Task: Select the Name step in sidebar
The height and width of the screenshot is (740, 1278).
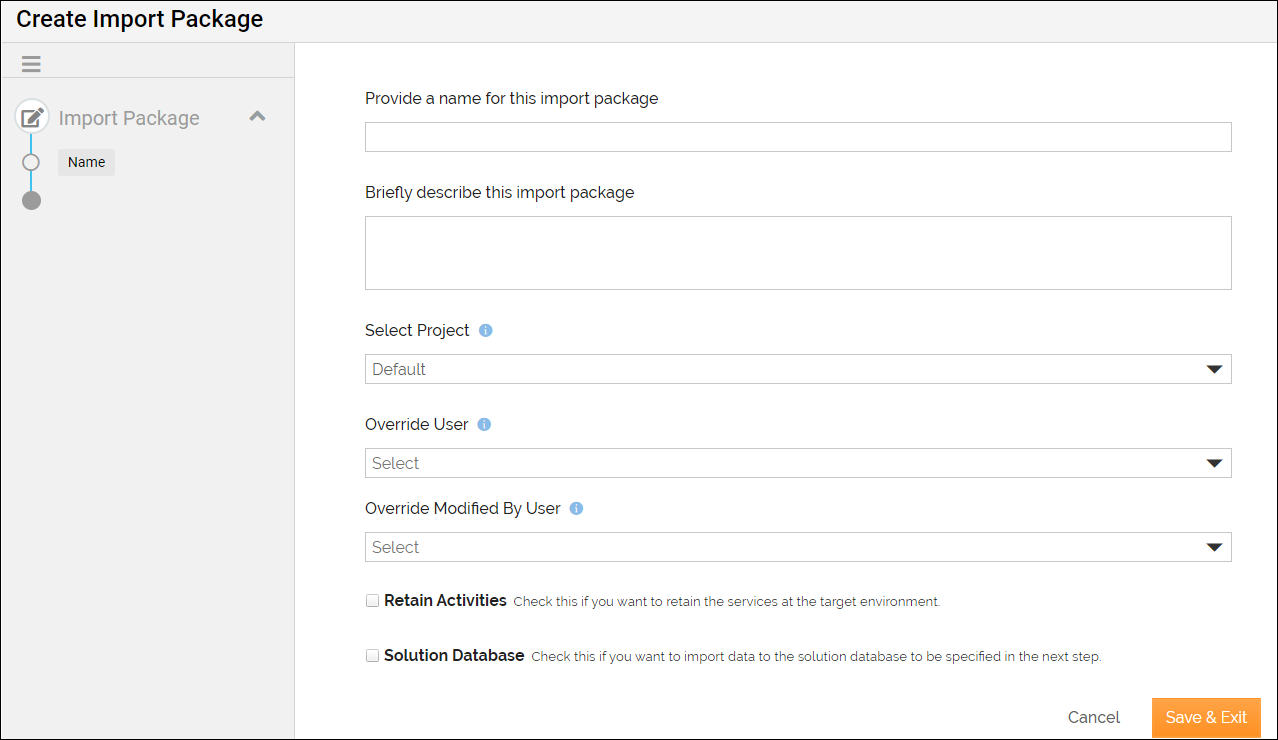Action: point(86,162)
